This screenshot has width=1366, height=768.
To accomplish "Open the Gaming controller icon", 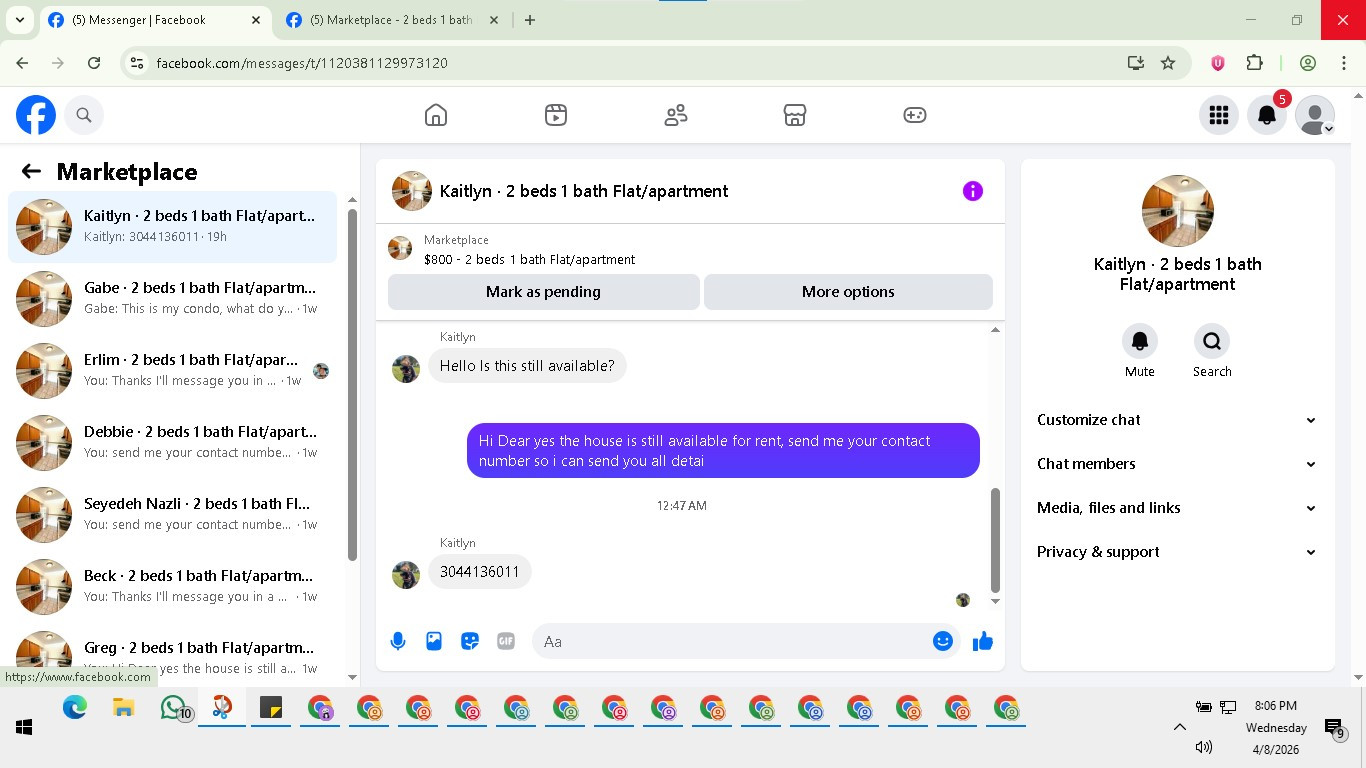I will 915,115.
